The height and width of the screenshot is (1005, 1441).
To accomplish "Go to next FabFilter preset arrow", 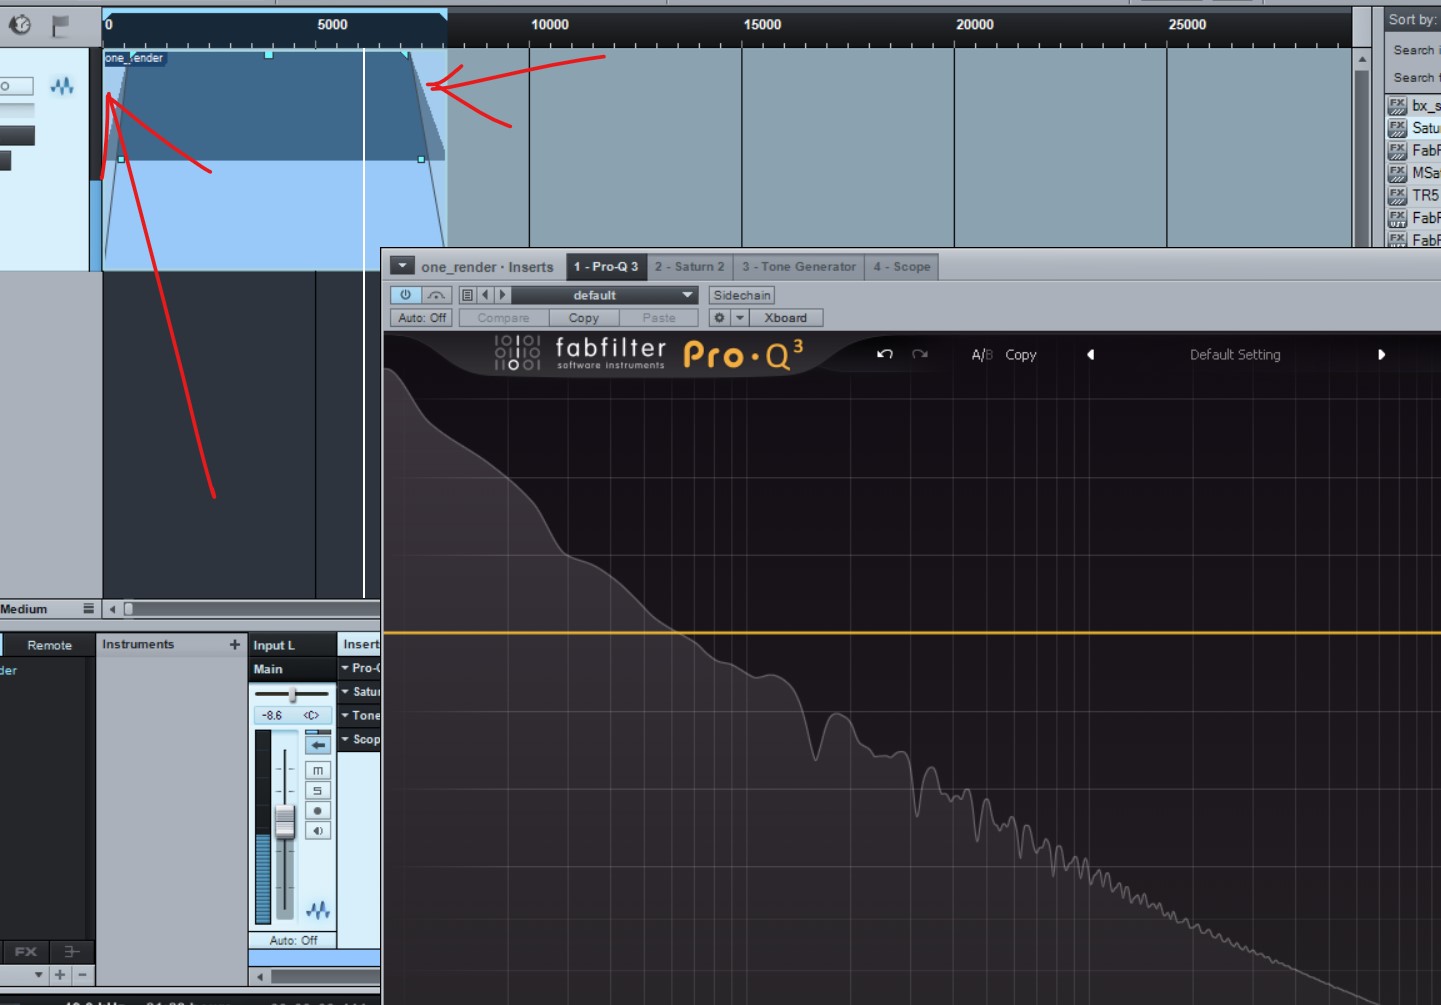I will [1381, 355].
